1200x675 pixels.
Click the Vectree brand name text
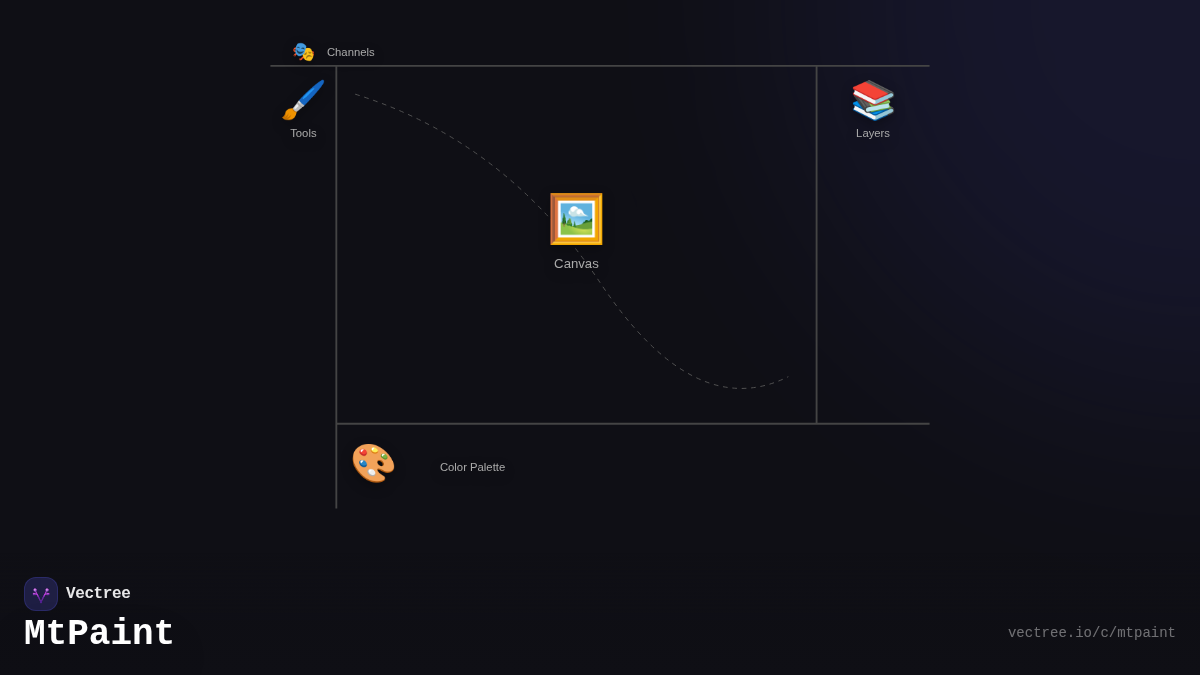(98, 594)
